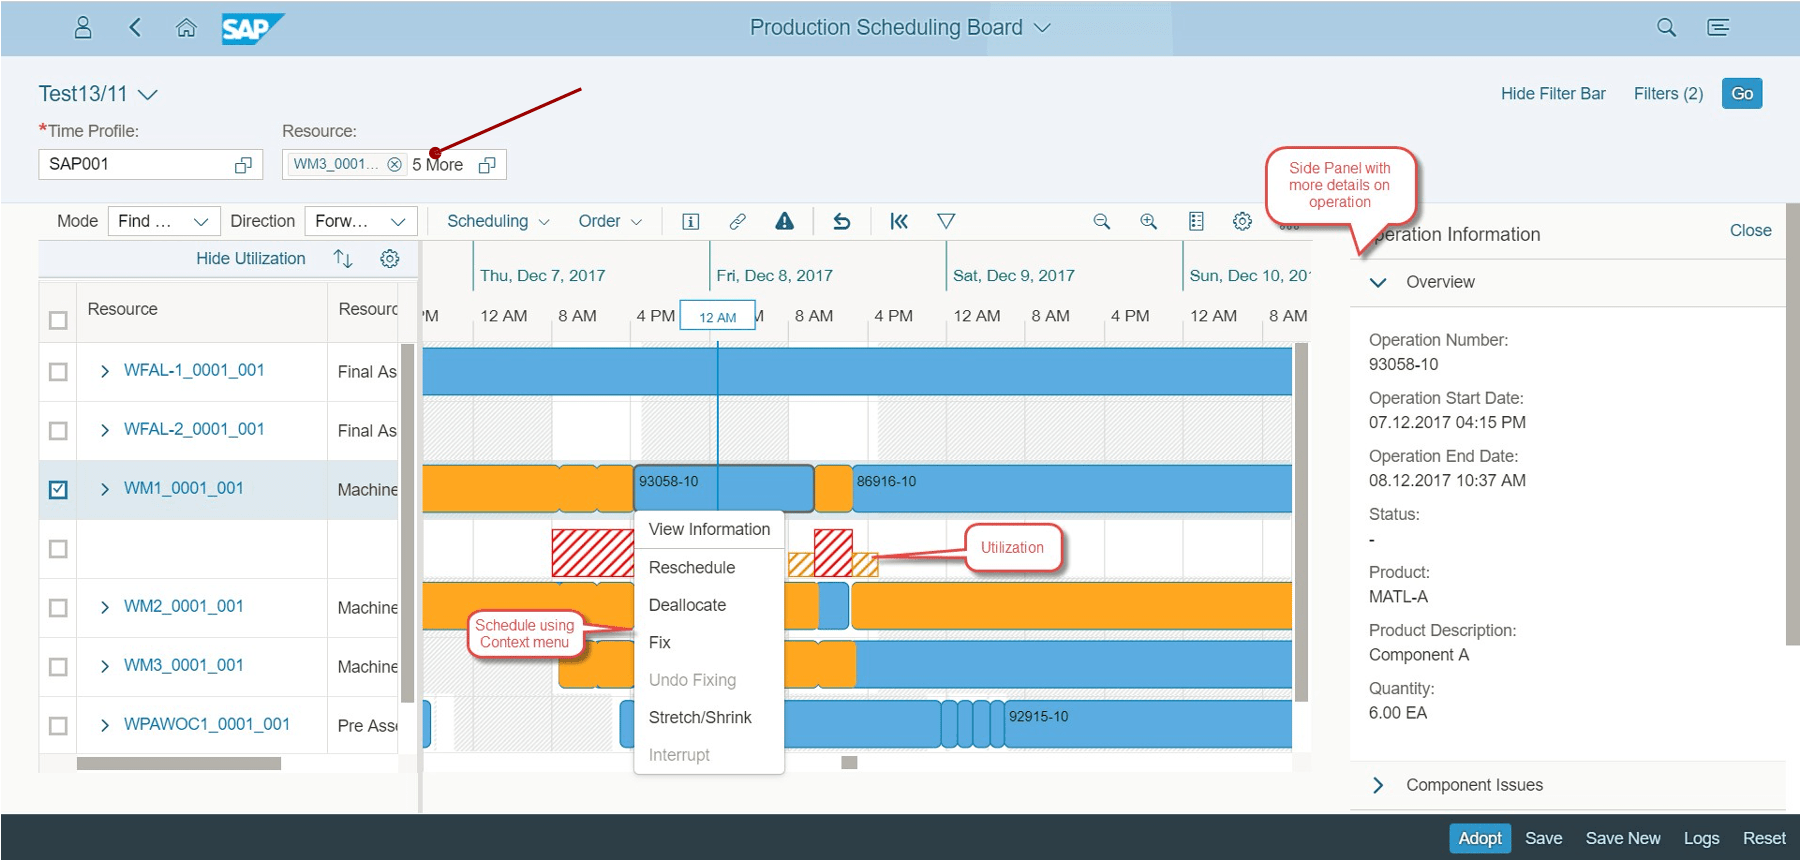Image resolution: width=1802 pixels, height=860 pixels.
Task: Check the WPAWOC1_0001_001 row checkbox
Action: [58, 725]
